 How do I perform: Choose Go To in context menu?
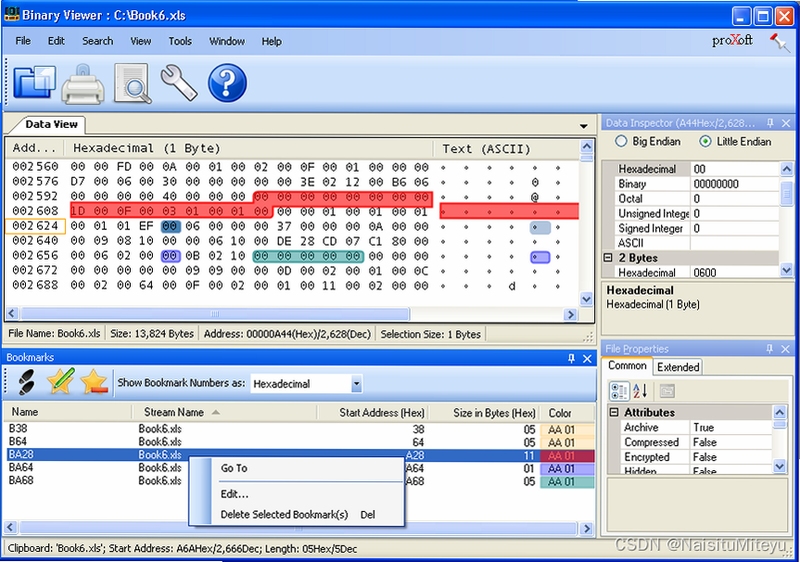[297, 468]
